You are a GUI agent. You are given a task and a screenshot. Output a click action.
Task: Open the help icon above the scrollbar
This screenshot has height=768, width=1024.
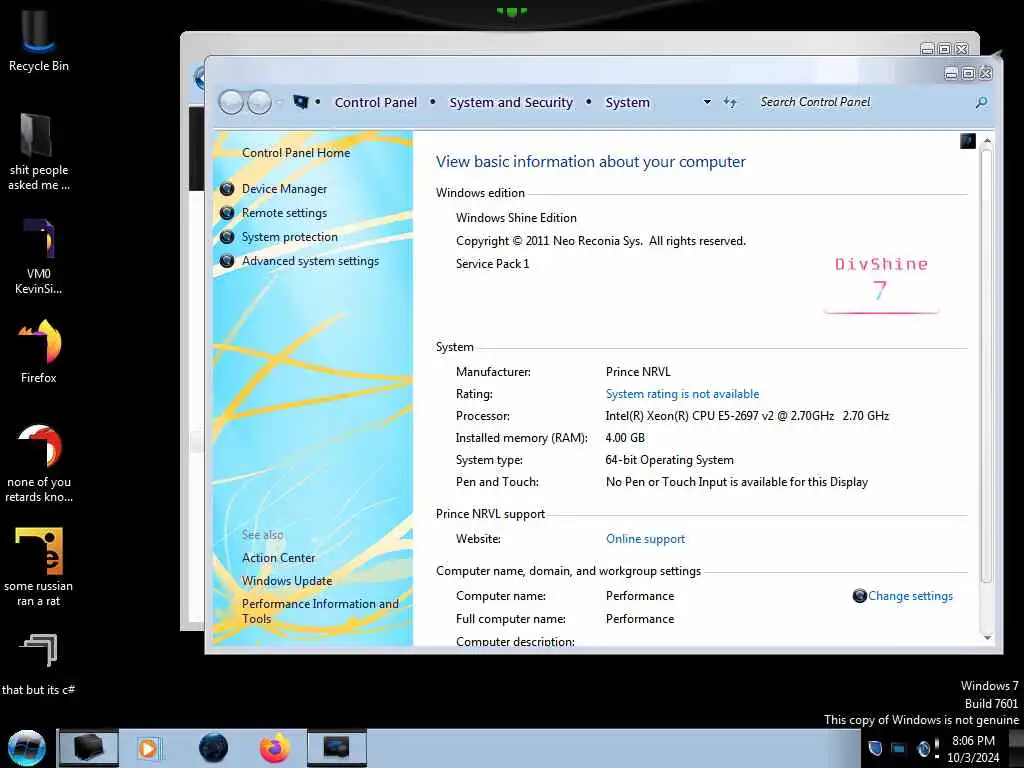(x=968, y=141)
